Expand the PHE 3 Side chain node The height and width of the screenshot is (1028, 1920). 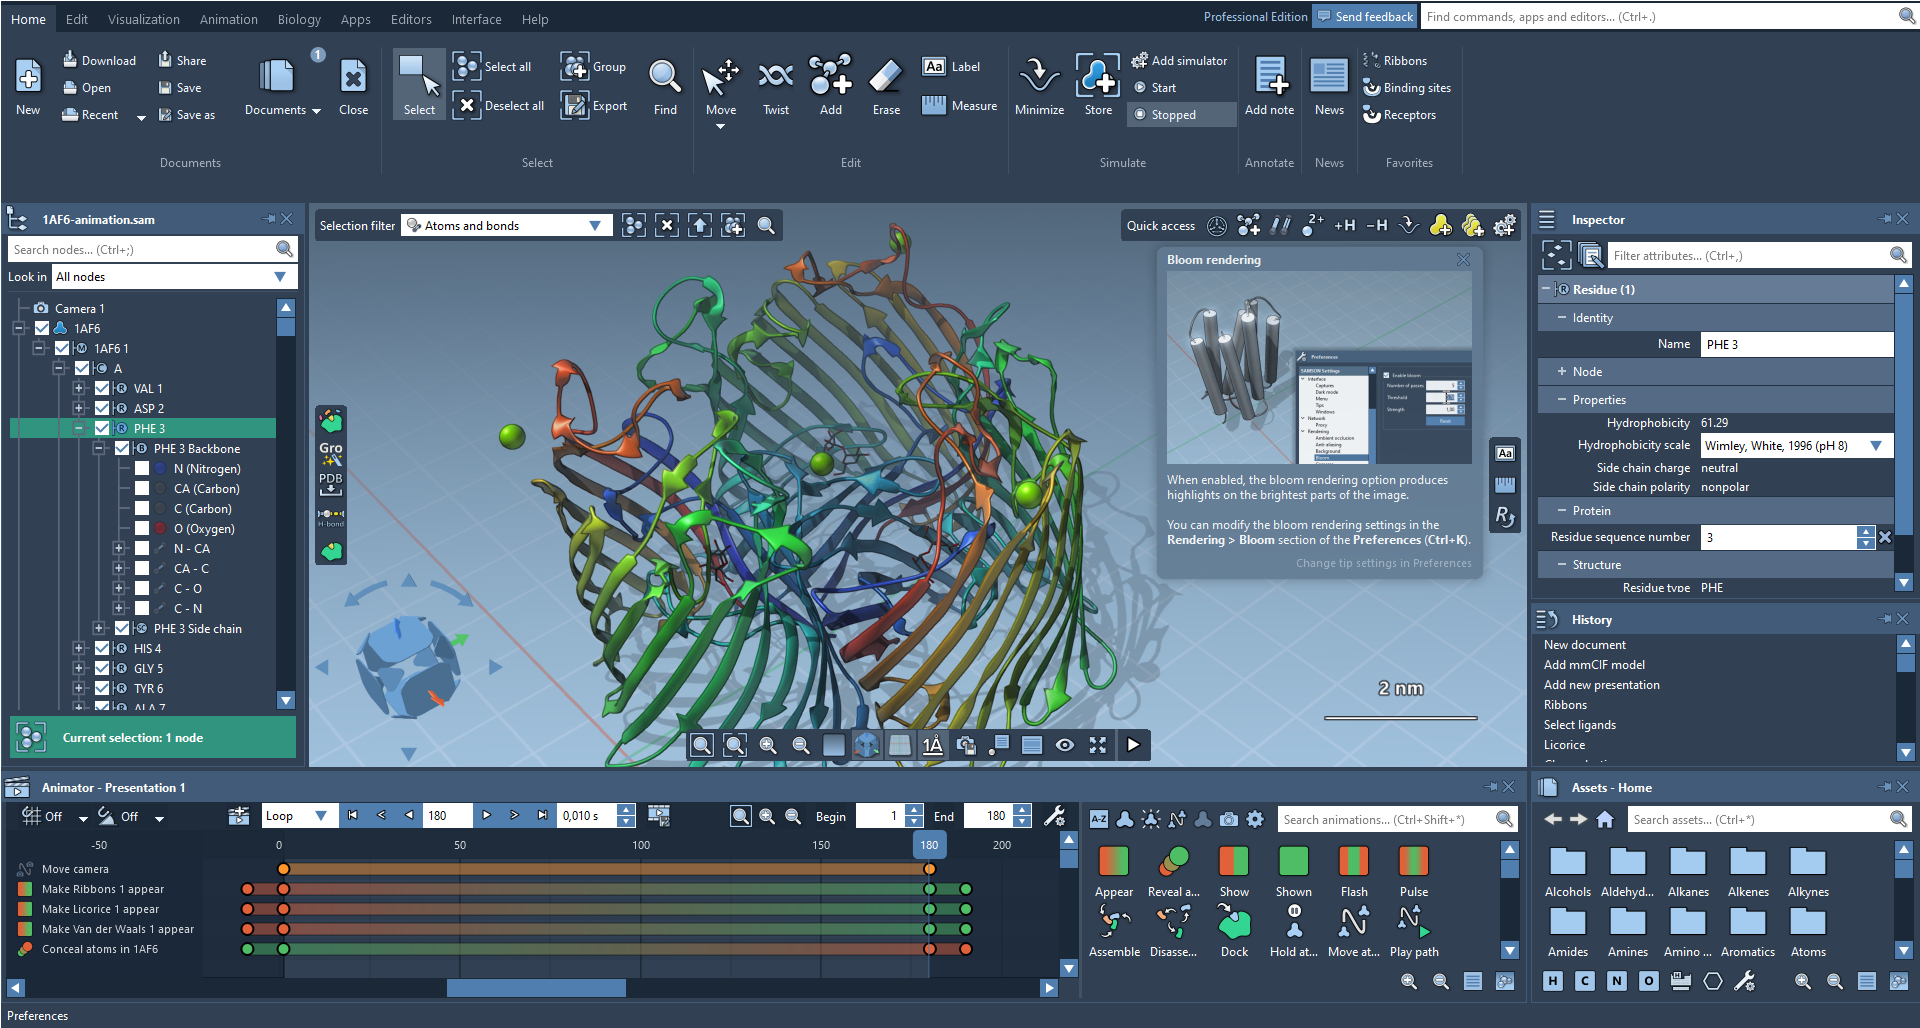(x=98, y=629)
